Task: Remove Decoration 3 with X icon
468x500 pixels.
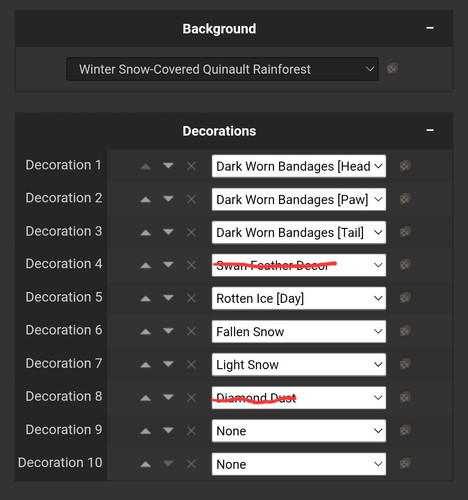Action: tap(191, 232)
